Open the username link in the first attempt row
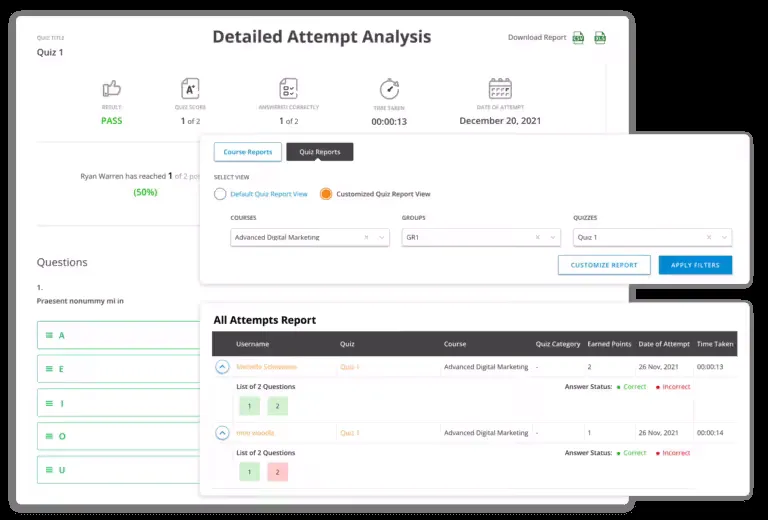 pyautogui.click(x=266, y=367)
